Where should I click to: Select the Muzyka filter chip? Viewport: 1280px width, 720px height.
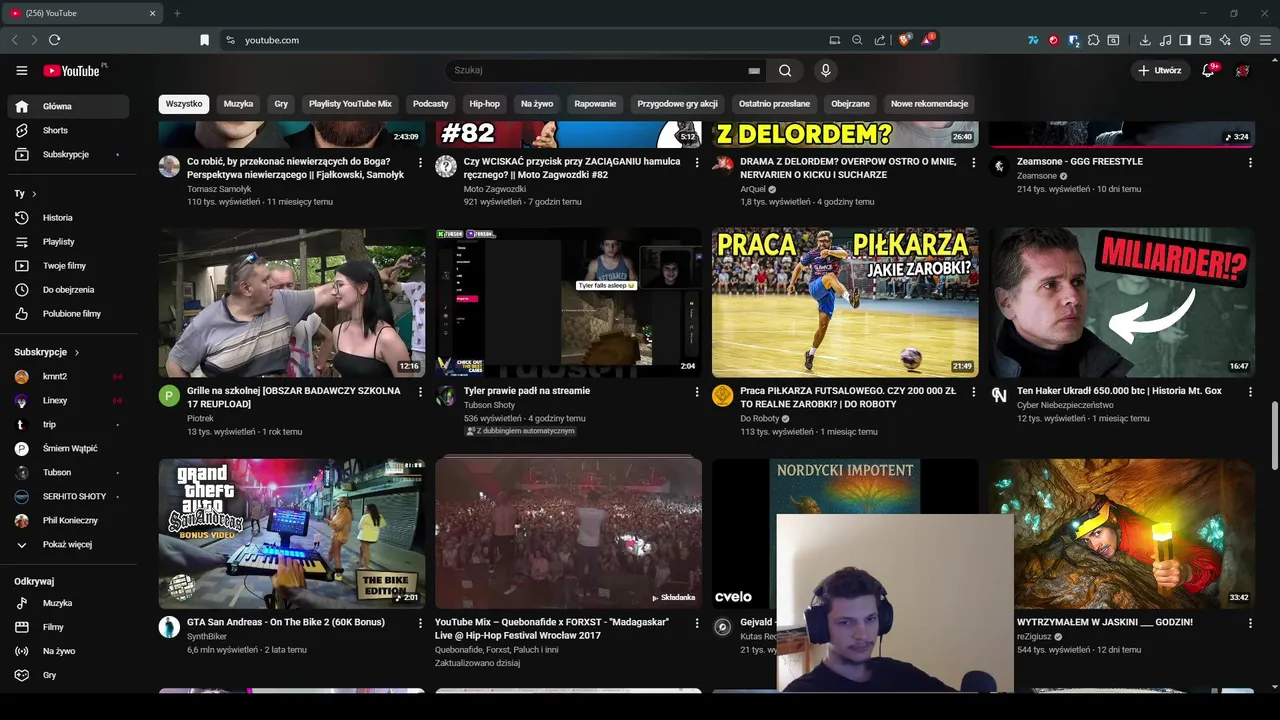[238, 104]
